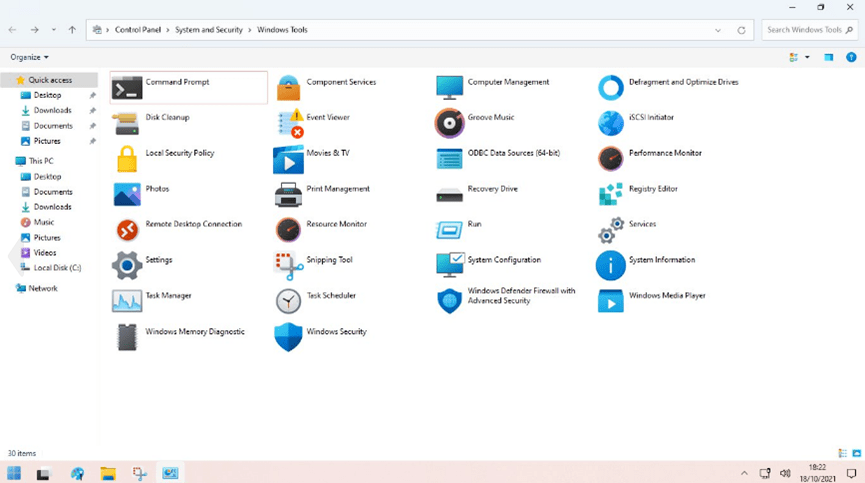Click the Search Windows Tools field
The width and height of the screenshot is (865, 483).
pyautogui.click(x=803, y=30)
